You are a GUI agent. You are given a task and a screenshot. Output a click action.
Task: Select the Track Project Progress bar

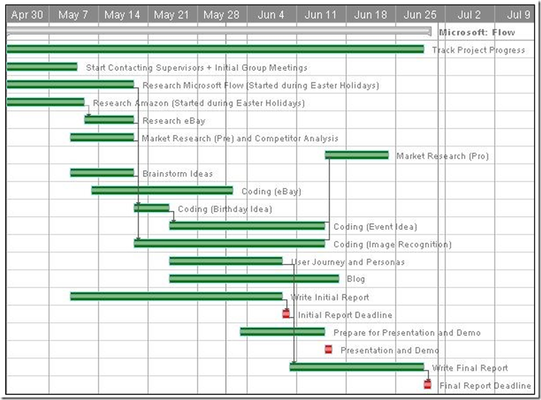pos(215,49)
